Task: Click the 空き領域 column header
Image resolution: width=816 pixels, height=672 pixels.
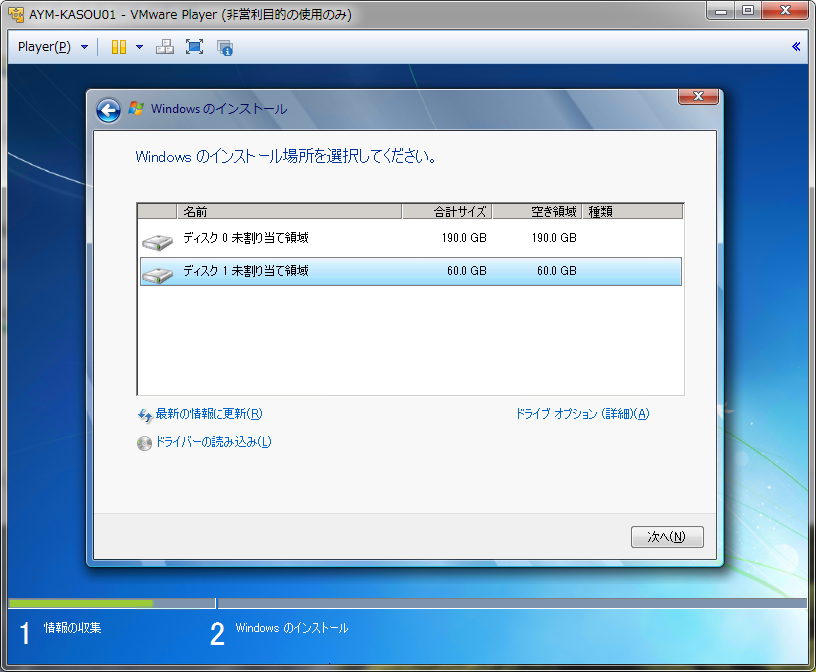Action: [537, 211]
